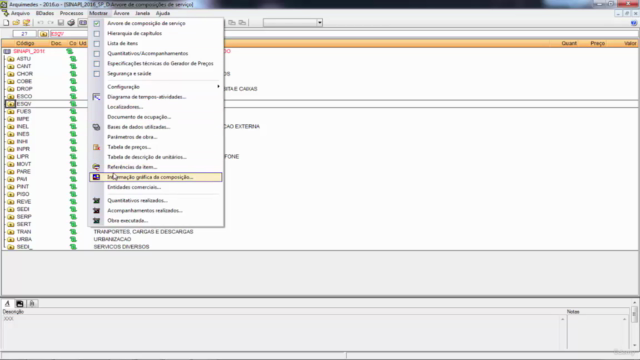This screenshot has height=360, width=640.
Task: Select the text description tab icon
Action: 7,304
